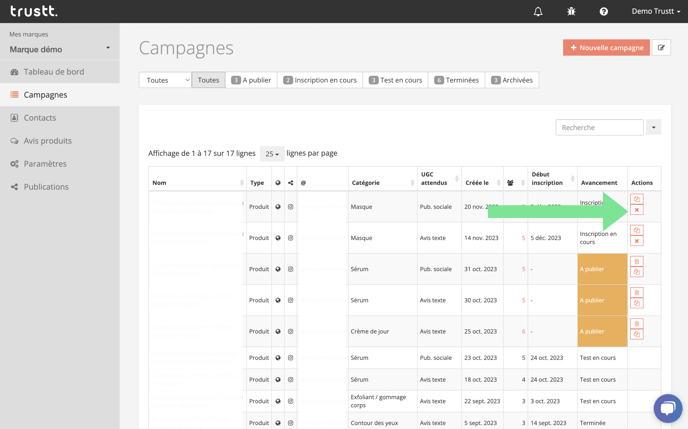Click the edit icon beside Nouvelle campagne
The height and width of the screenshot is (429, 688).
[661, 48]
